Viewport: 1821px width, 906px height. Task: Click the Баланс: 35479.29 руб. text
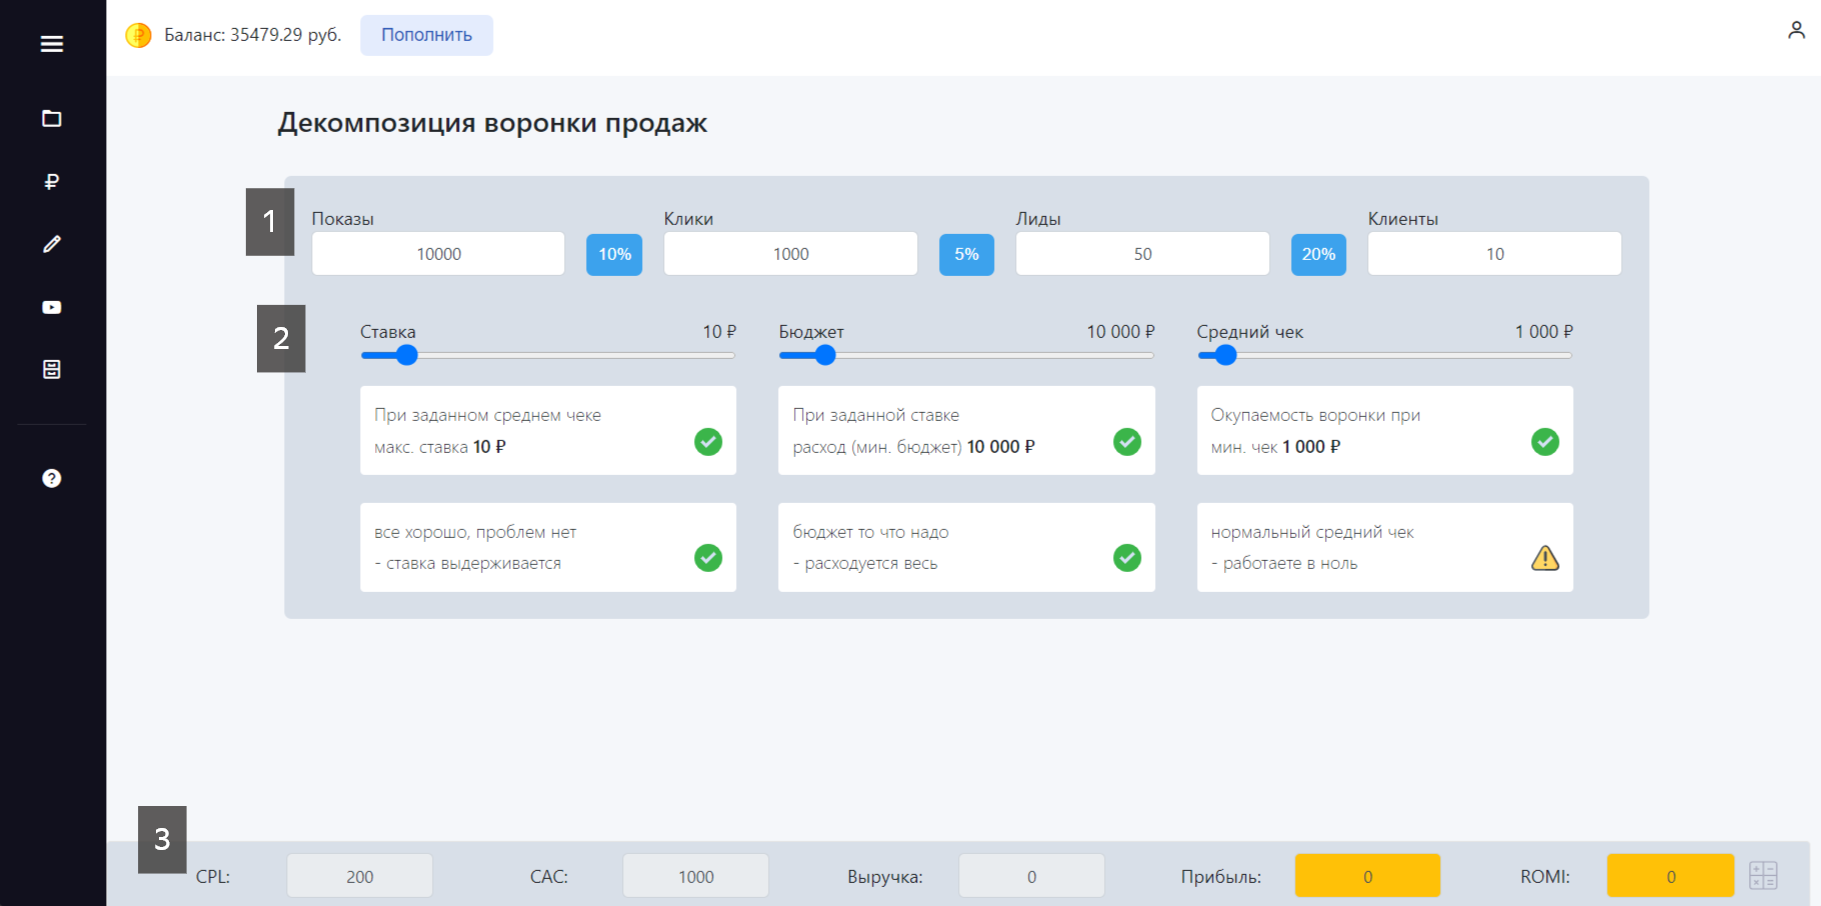coord(253,35)
